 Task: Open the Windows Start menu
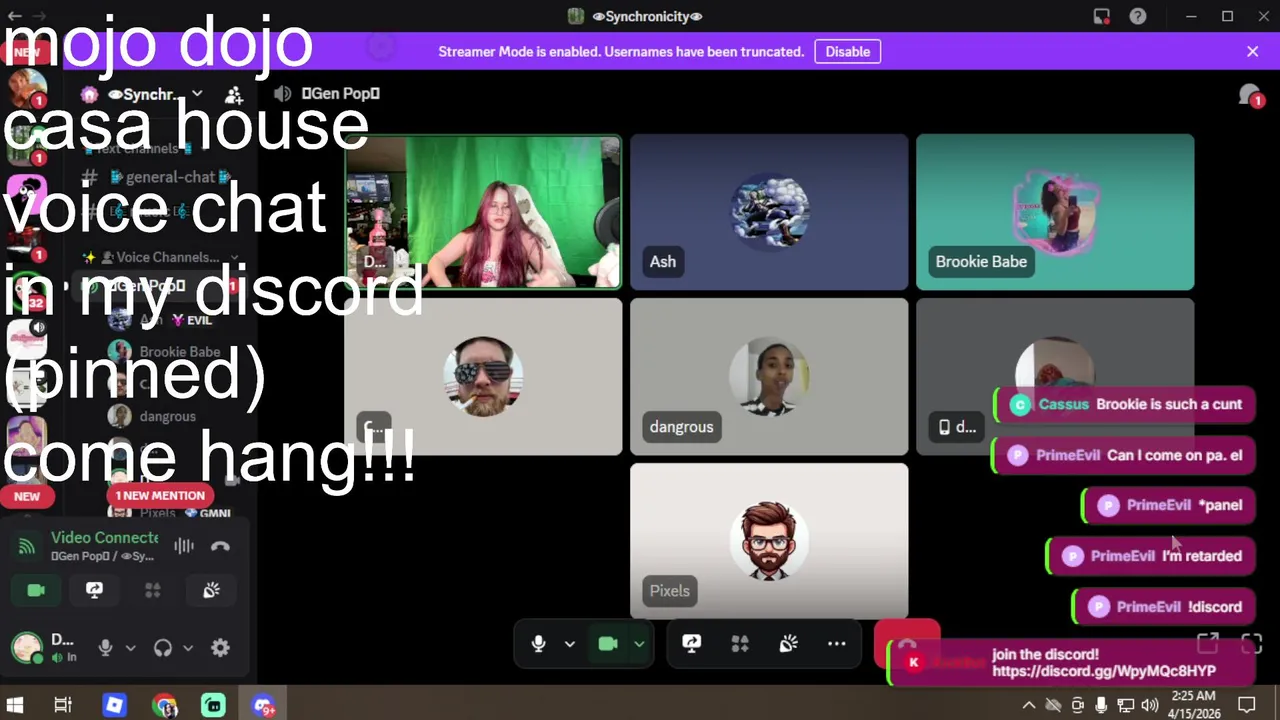(x=15, y=705)
